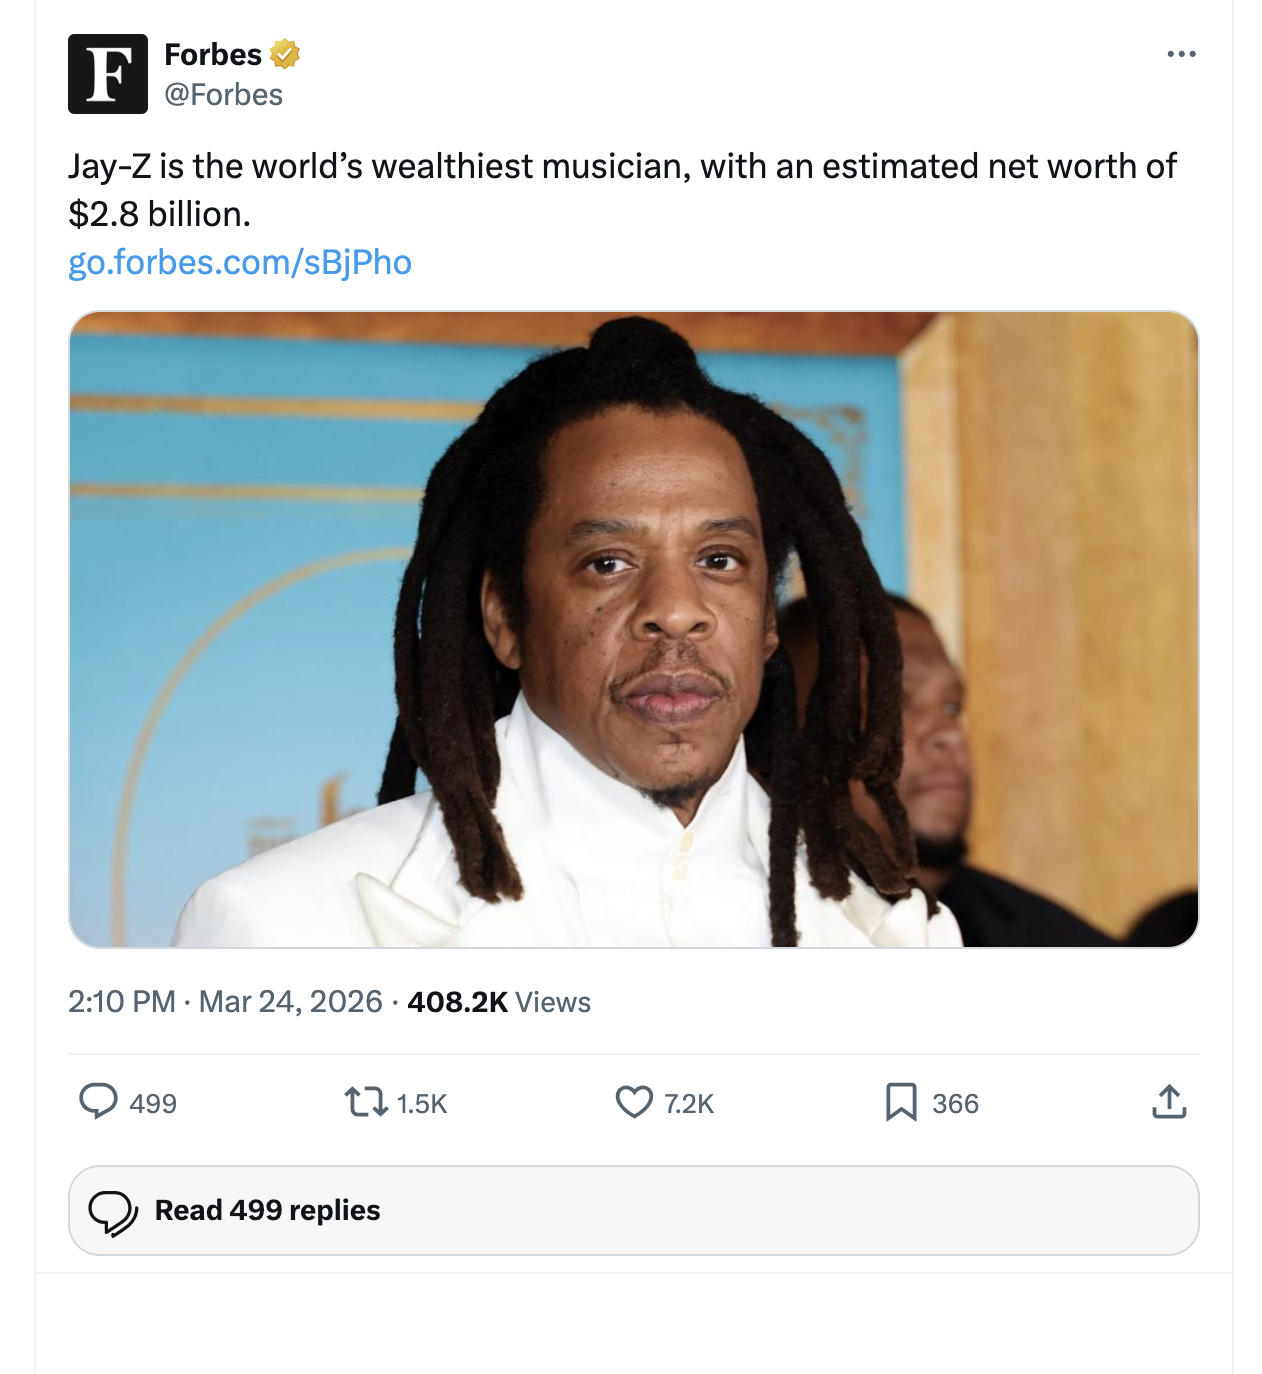Click the double-bubble icon in the replies button
Image resolution: width=1262 pixels, height=1374 pixels.
click(x=113, y=1211)
